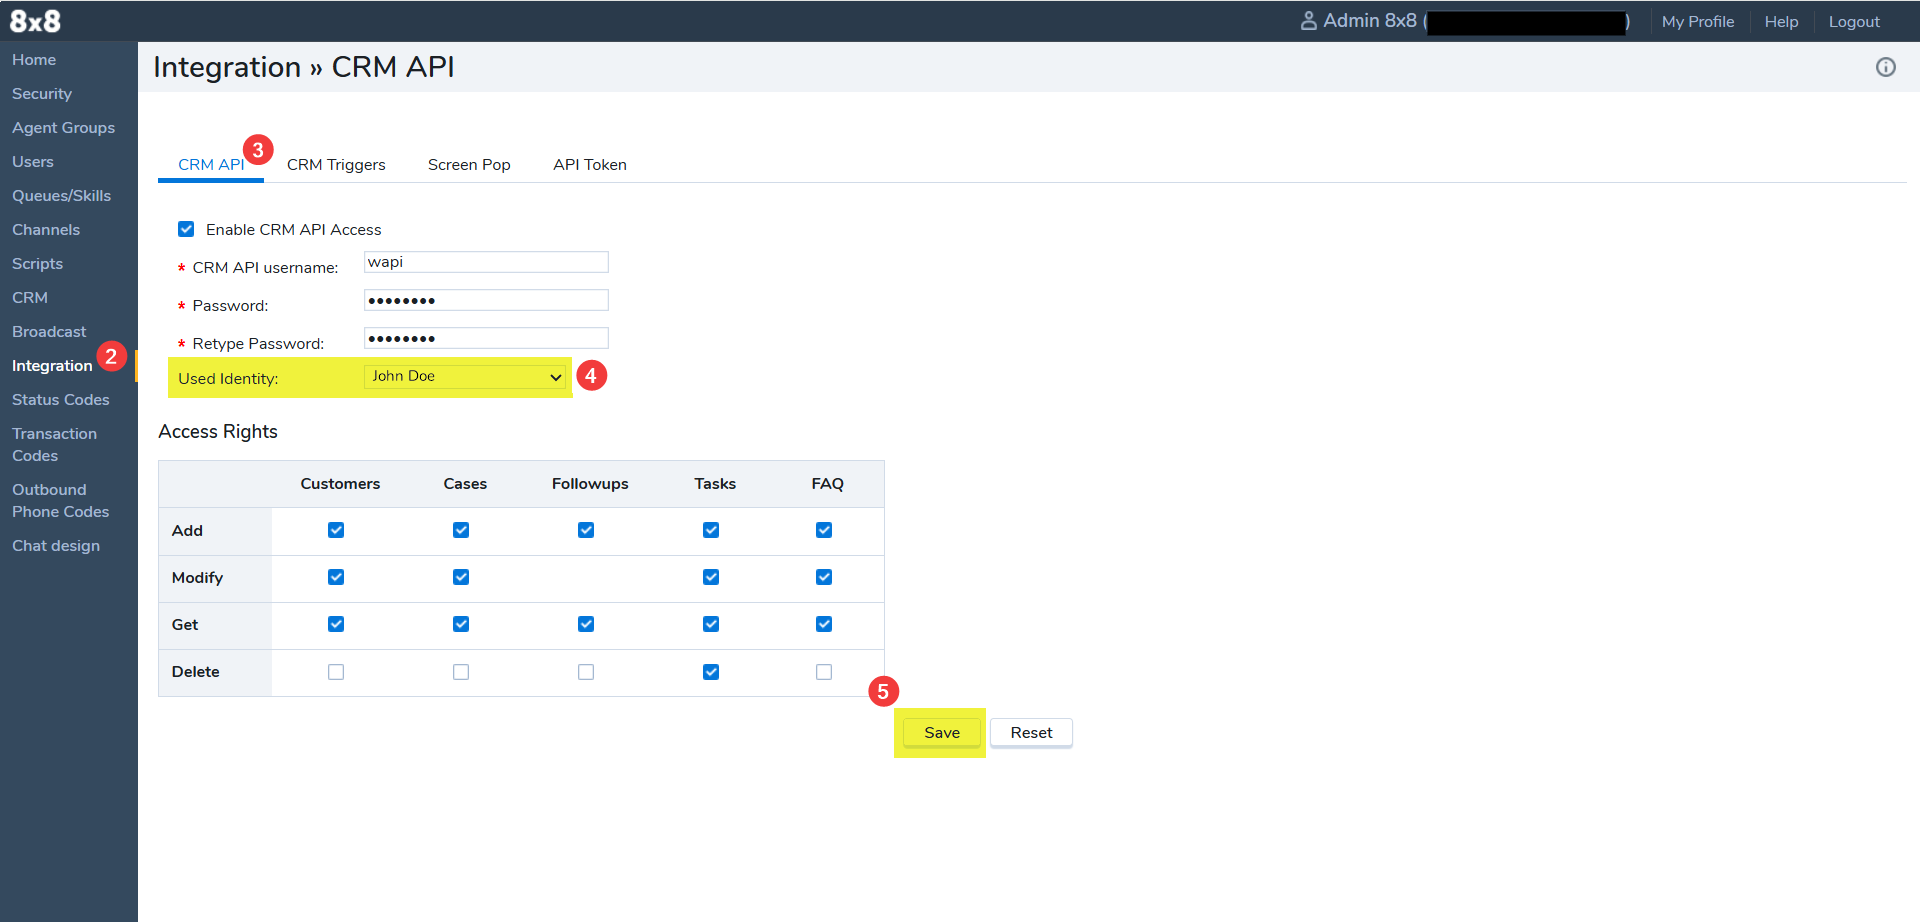
Task: Switch to the CRM Triggers tab
Action: click(336, 165)
